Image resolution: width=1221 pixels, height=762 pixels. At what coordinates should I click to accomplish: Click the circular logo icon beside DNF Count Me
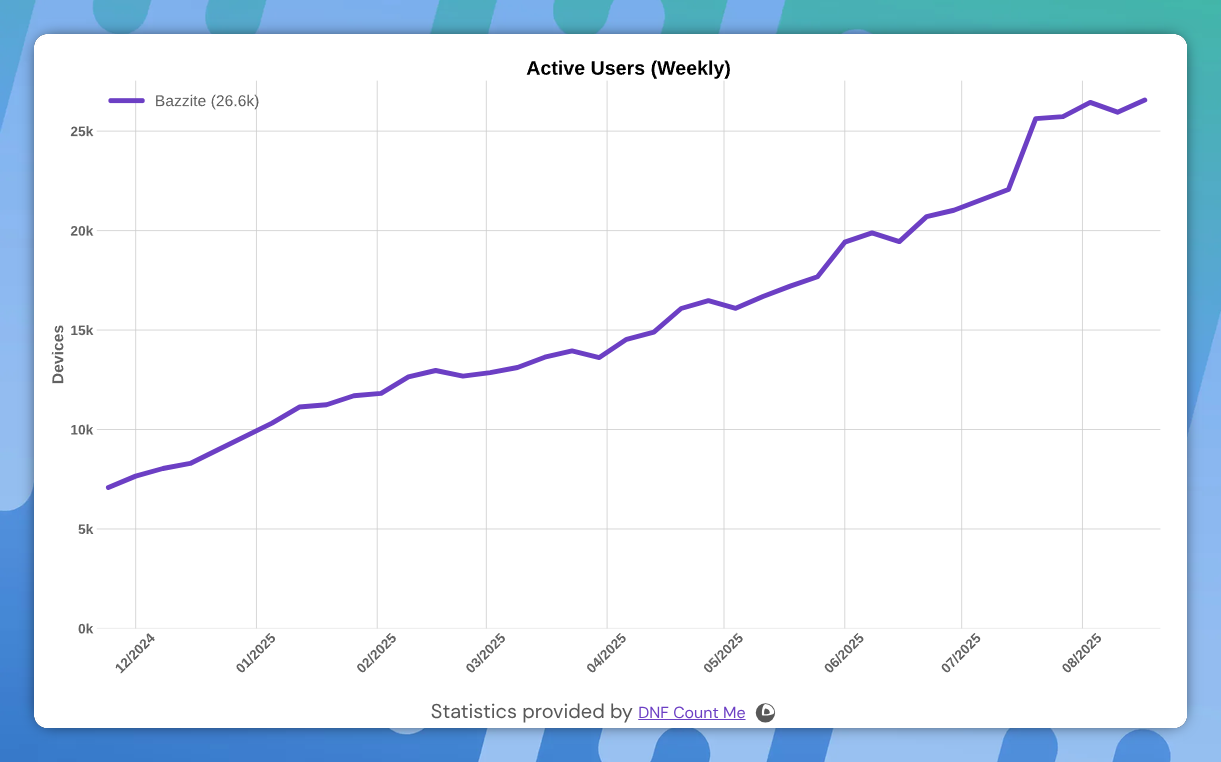[765, 713]
